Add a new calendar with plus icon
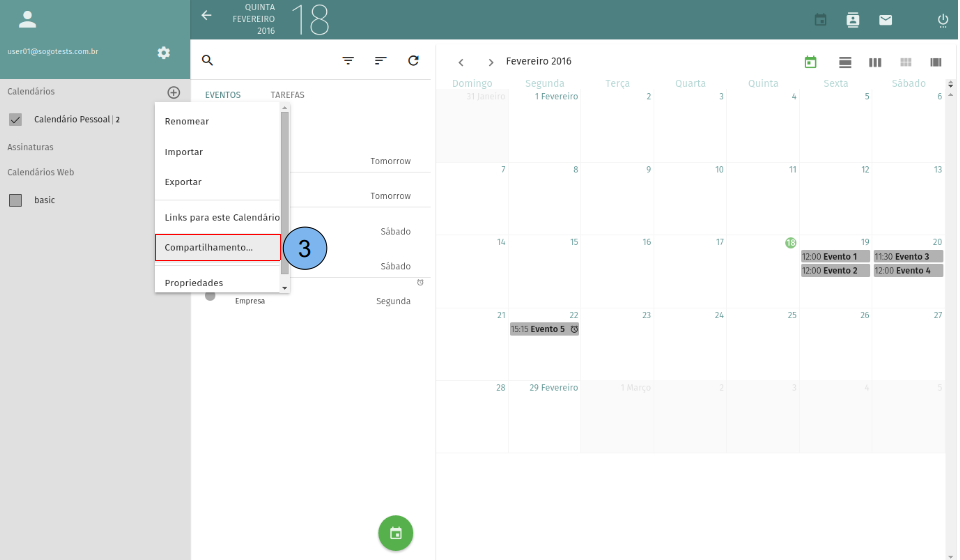 174,92
